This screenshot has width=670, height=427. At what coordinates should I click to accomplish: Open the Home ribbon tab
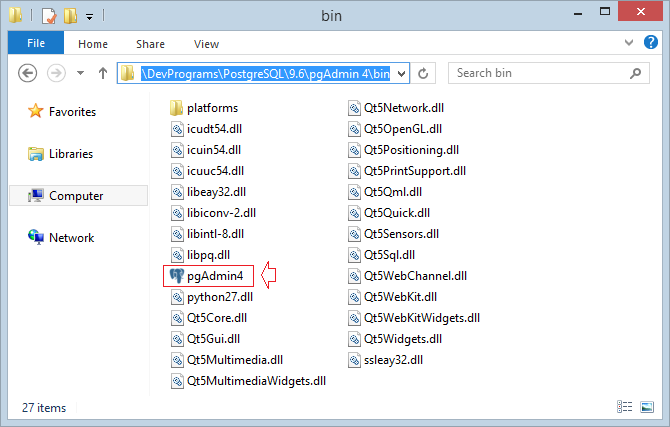click(93, 44)
